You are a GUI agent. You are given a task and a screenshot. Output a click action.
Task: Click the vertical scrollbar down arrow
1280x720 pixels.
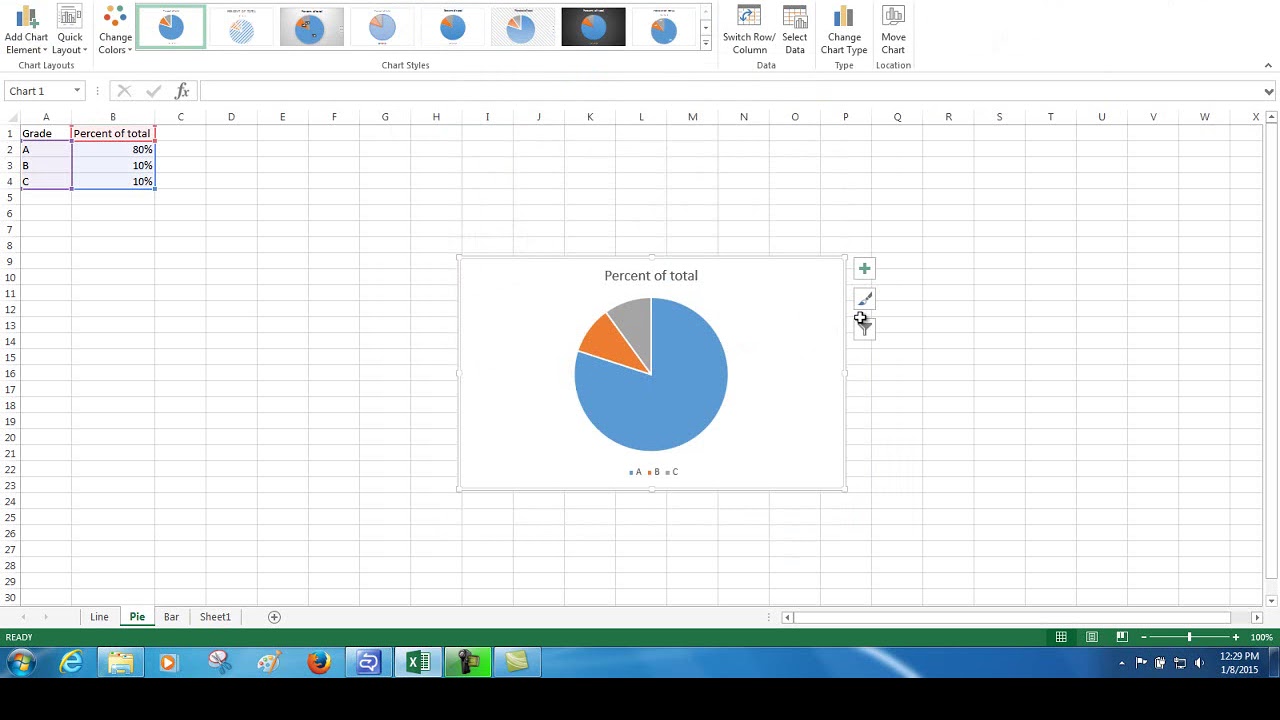[x=1271, y=600]
